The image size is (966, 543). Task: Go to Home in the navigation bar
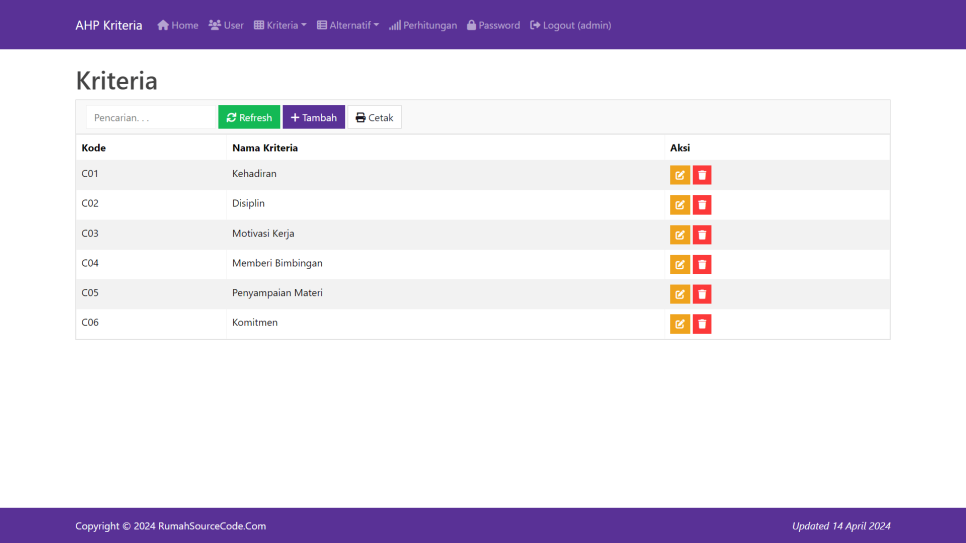coord(178,25)
